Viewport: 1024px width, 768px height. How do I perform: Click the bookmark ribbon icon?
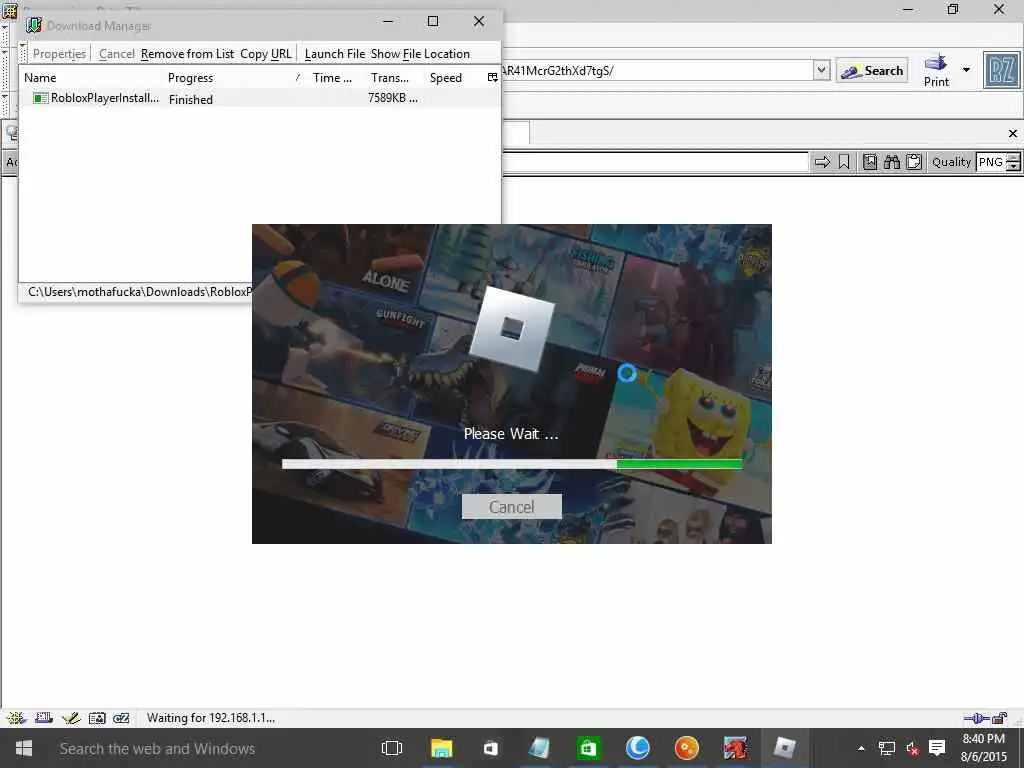844,162
